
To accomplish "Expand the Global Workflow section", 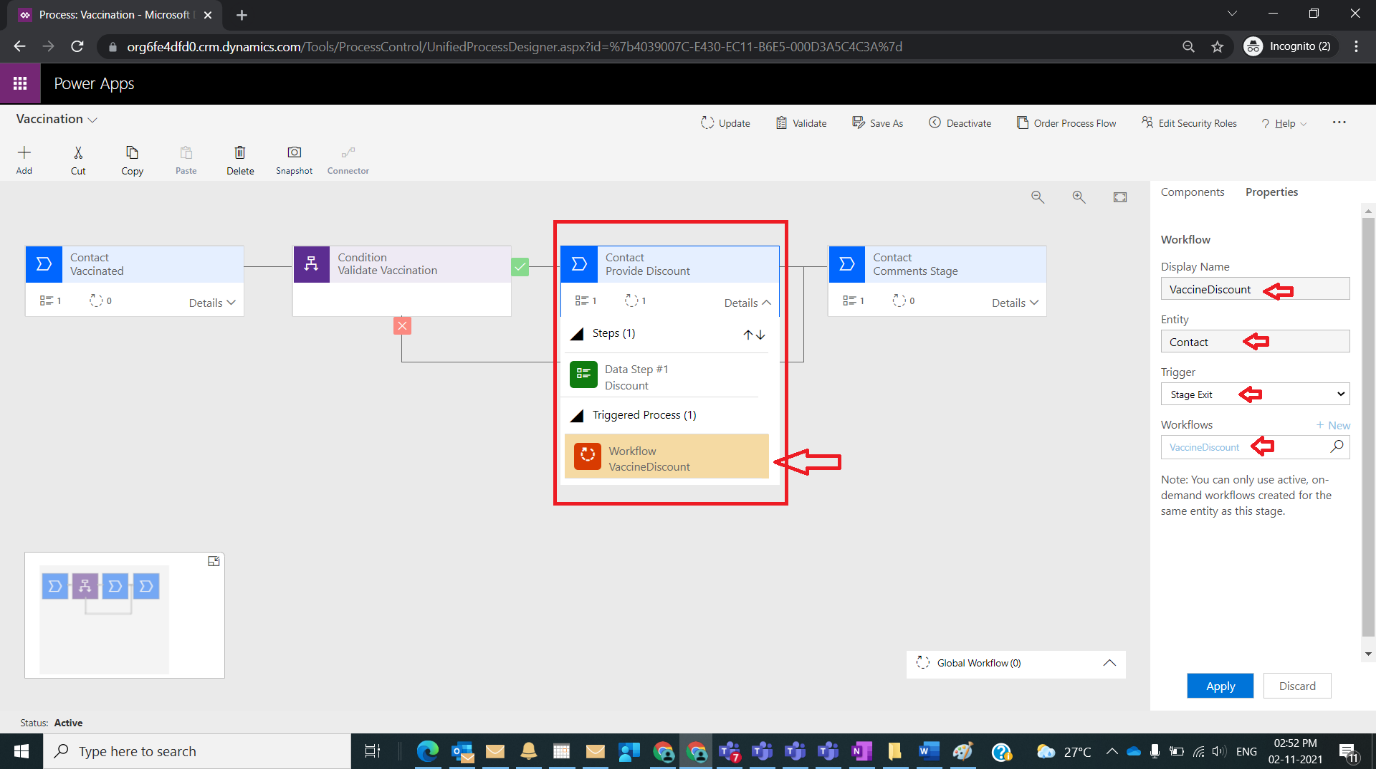I will click(1109, 663).
